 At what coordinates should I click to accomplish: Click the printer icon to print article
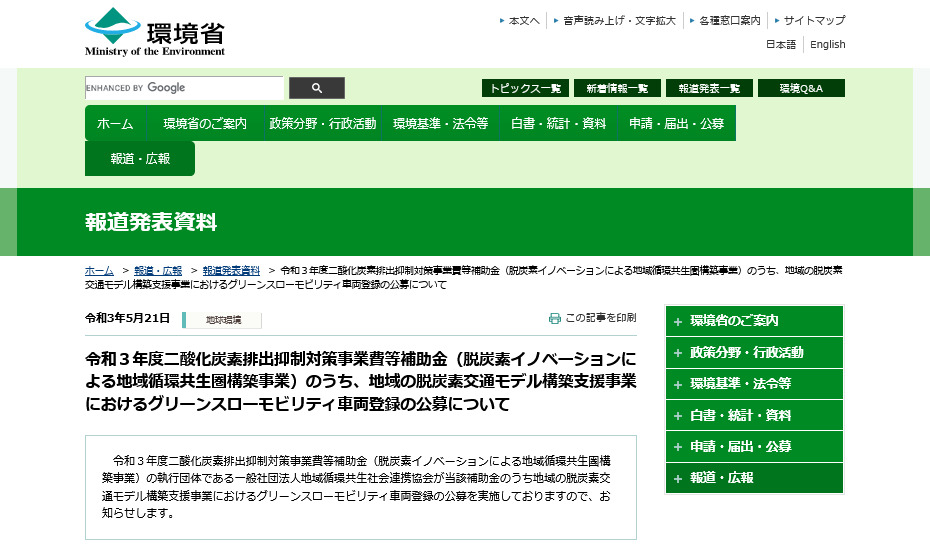(x=555, y=318)
